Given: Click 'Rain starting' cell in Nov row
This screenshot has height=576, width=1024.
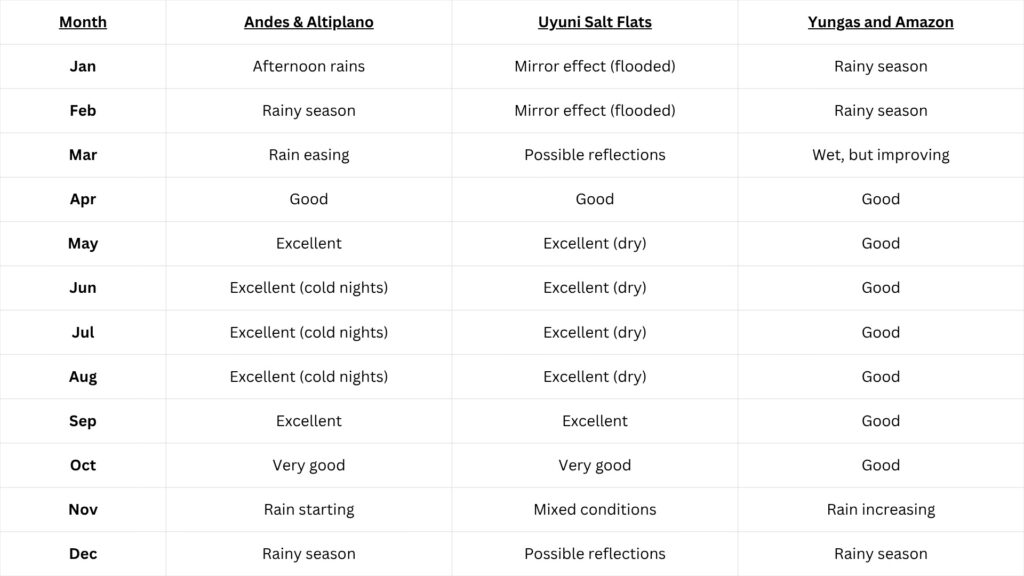Looking at the screenshot, I should [x=309, y=509].
